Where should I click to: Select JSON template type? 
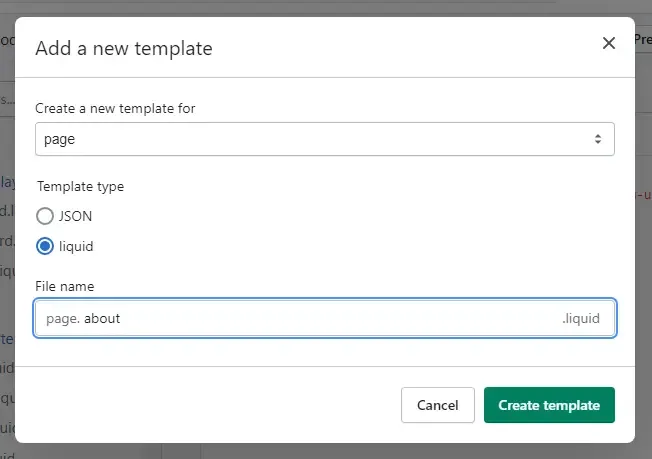[45, 216]
